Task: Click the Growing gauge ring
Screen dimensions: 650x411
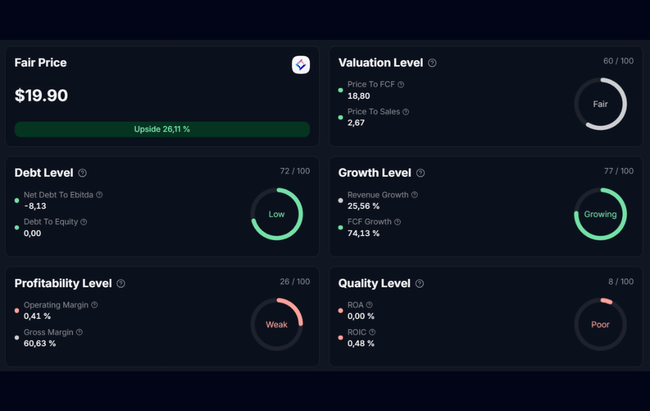Action: (600, 214)
